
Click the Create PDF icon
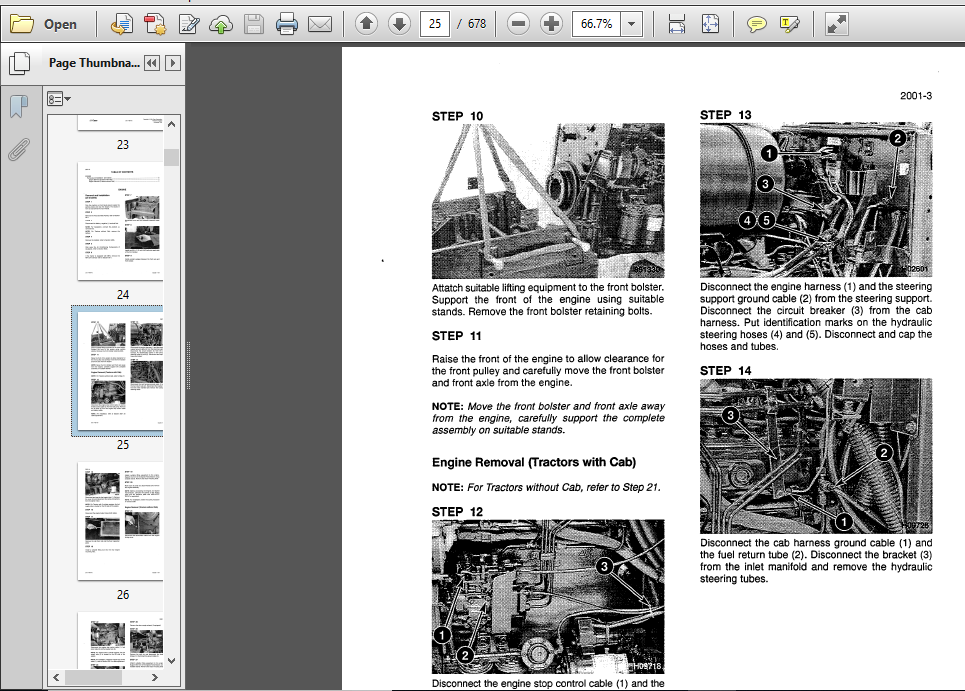pyautogui.click(x=155, y=25)
